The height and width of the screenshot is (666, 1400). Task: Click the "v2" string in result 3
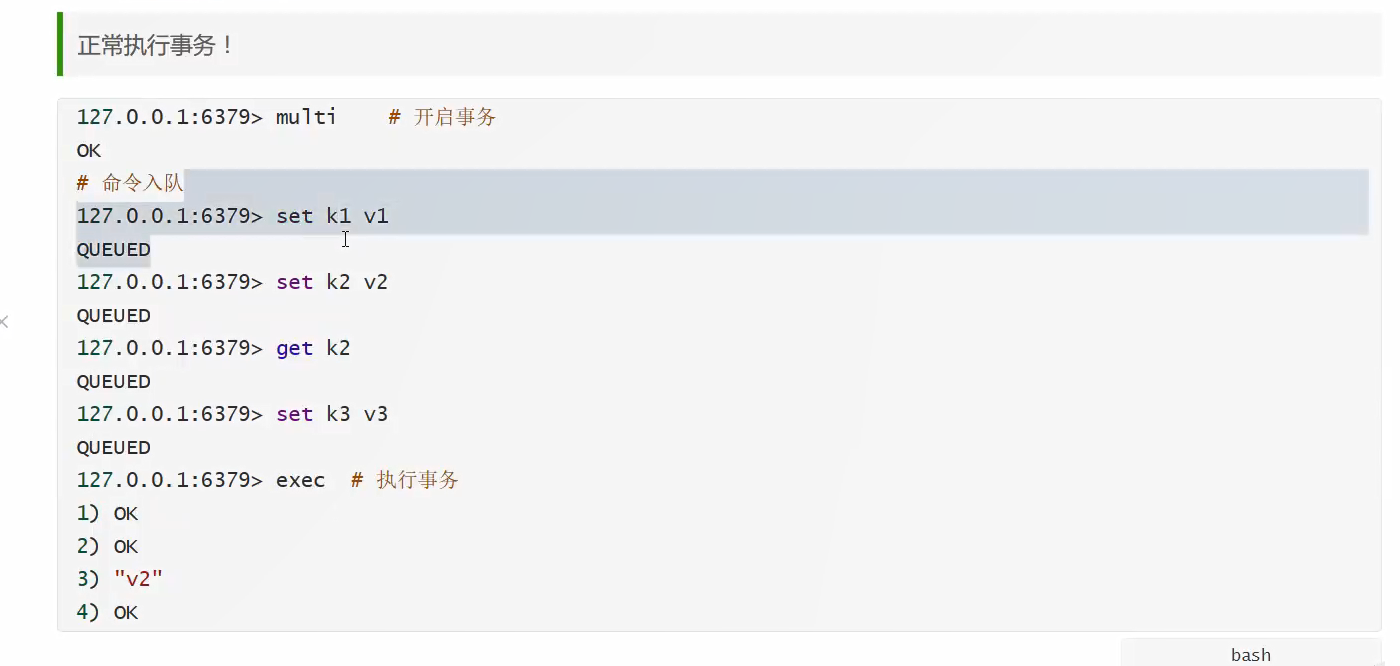[x=138, y=579]
